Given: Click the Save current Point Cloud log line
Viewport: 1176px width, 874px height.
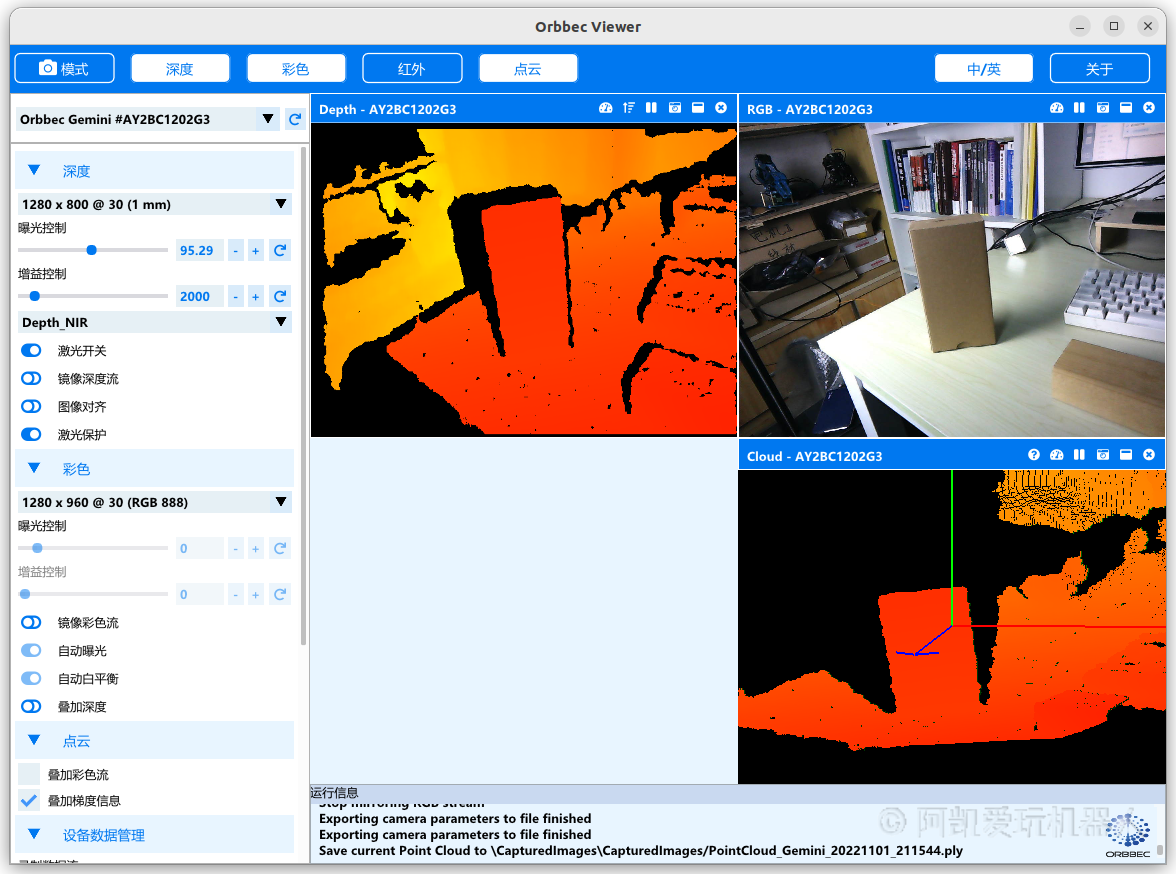Looking at the screenshot, I should pos(640,851).
